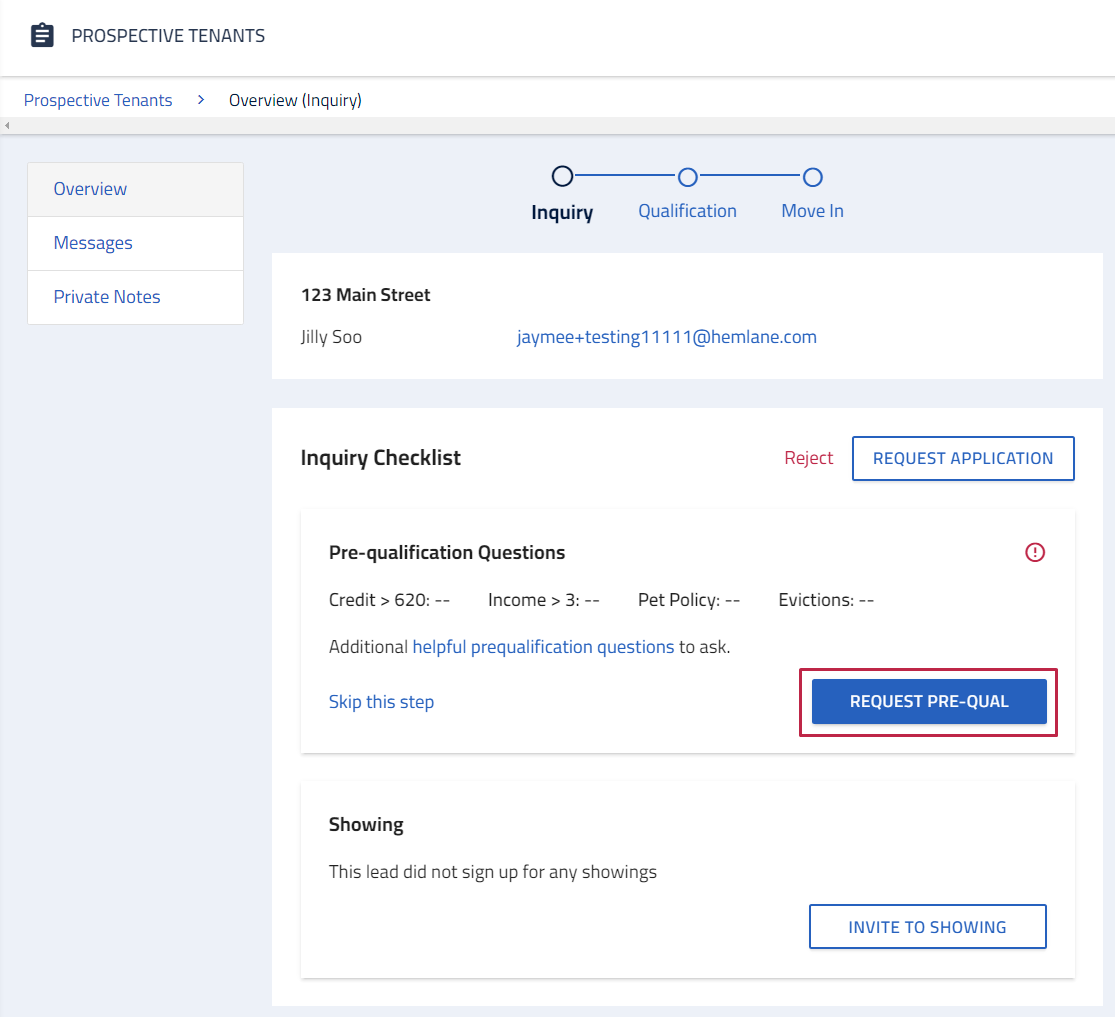Click the left scroll arrow below breadcrumb

(7, 126)
